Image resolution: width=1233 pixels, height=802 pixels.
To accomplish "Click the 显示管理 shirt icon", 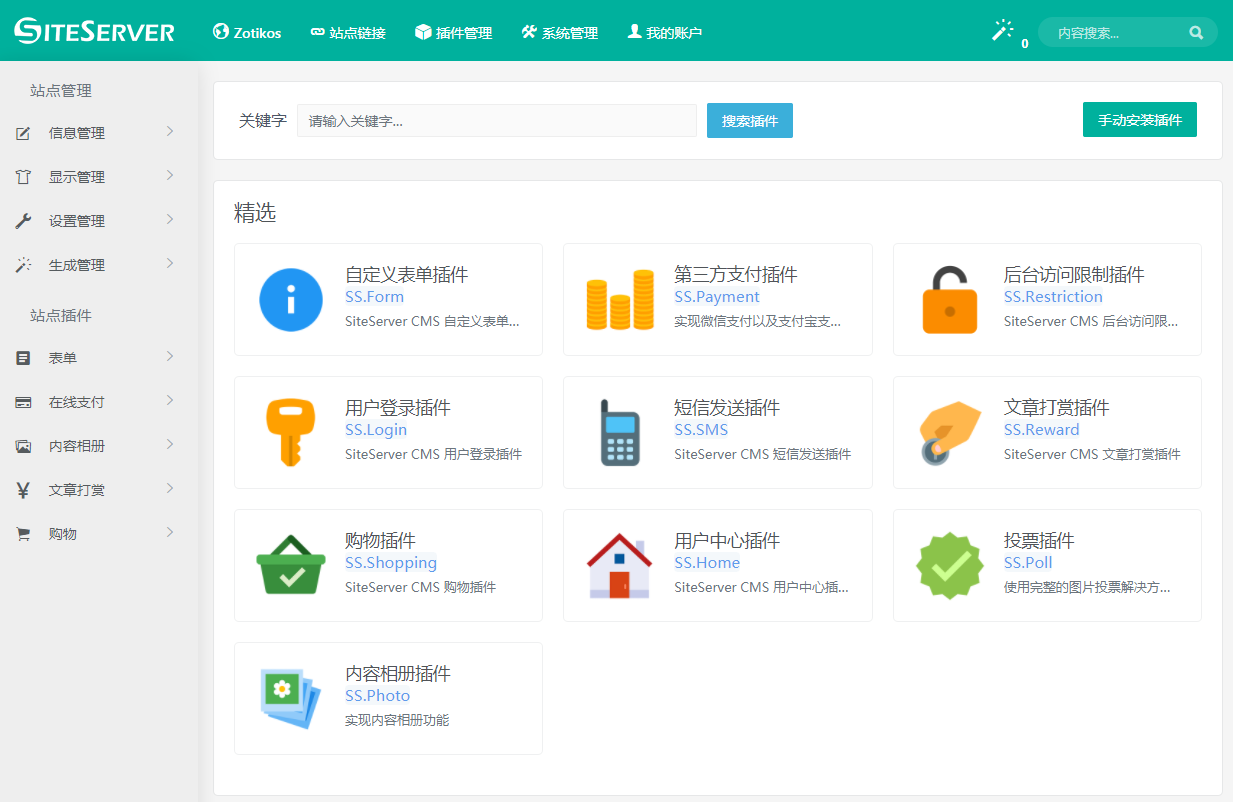I will (23, 177).
